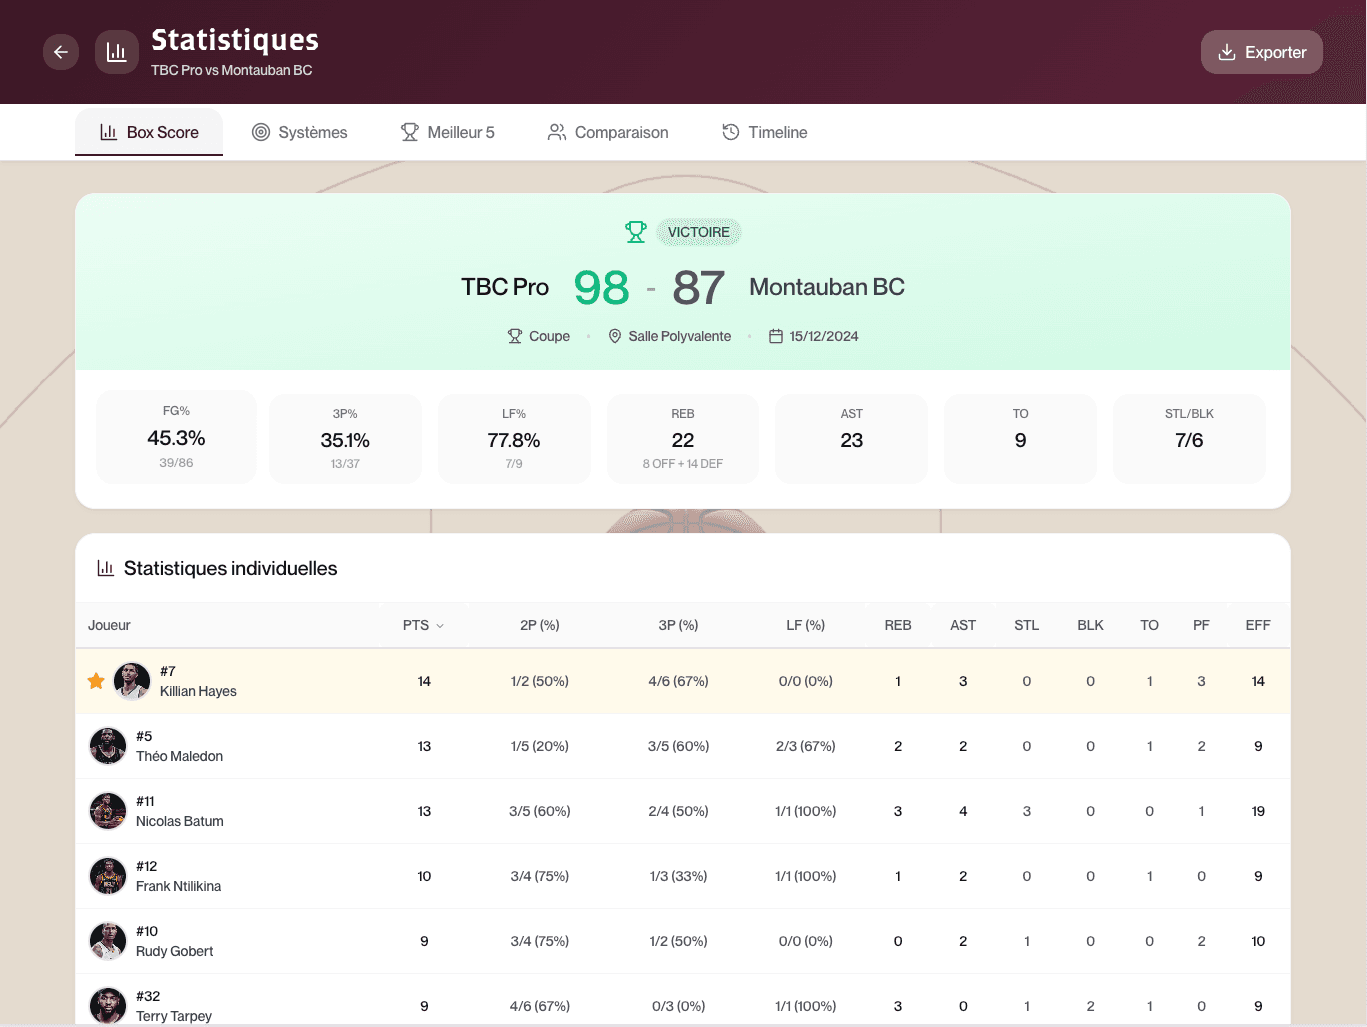Click the FG% 45.3% stat card
The width and height of the screenshot is (1367, 1027).
(176, 437)
